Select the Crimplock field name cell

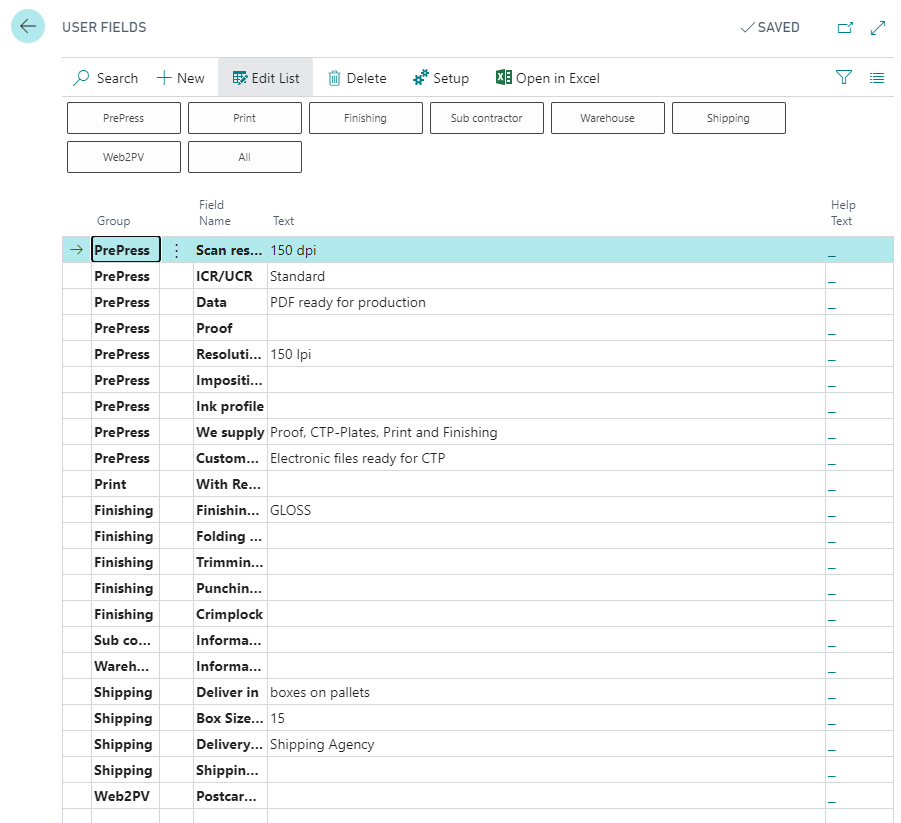230,614
